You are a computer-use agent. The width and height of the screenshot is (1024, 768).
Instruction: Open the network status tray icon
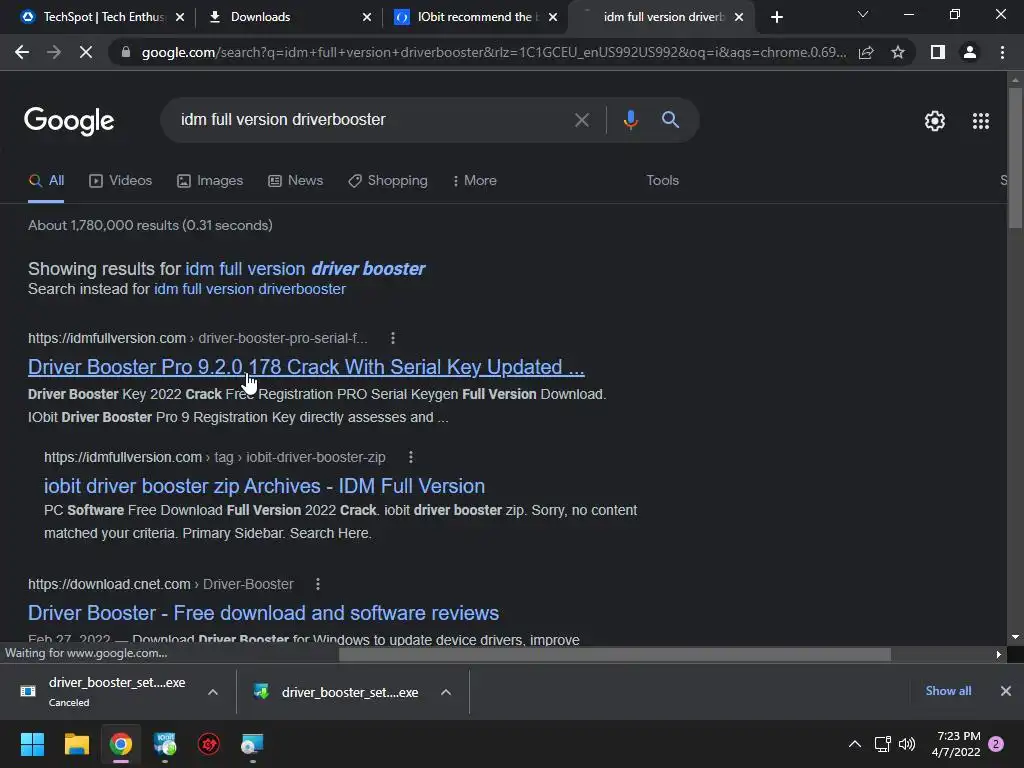(x=882, y=744)
